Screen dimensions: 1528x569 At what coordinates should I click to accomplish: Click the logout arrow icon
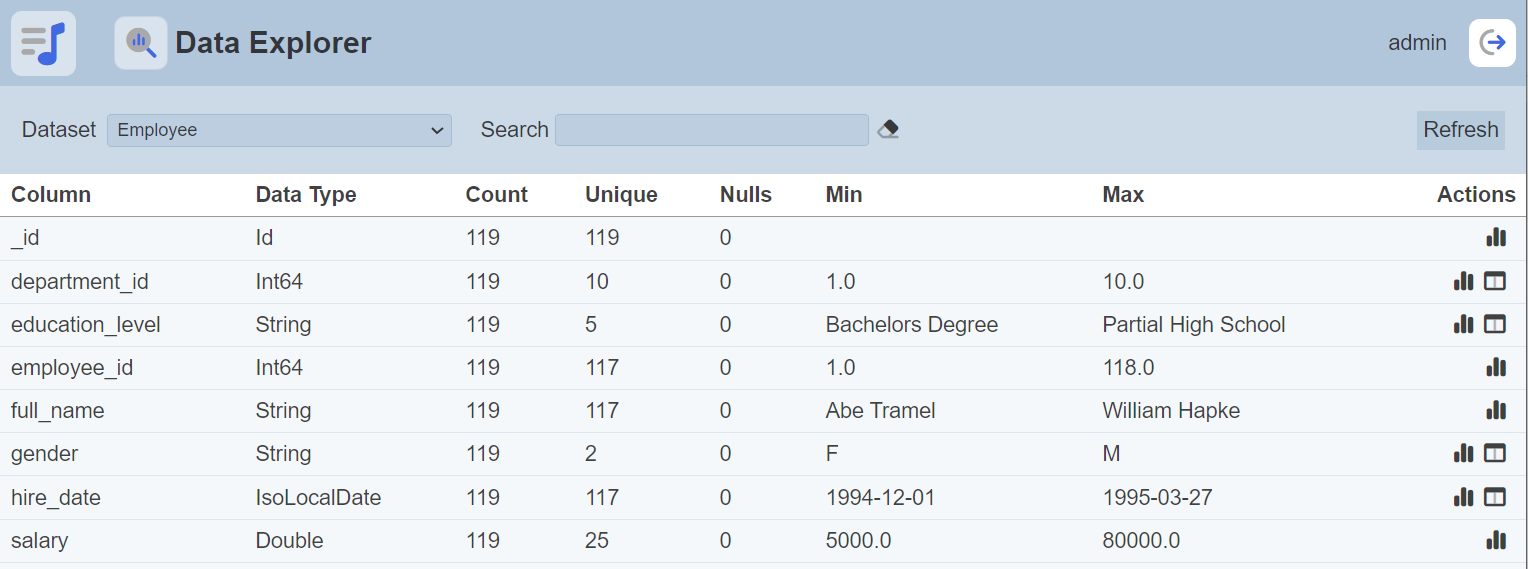point(1492,43)
